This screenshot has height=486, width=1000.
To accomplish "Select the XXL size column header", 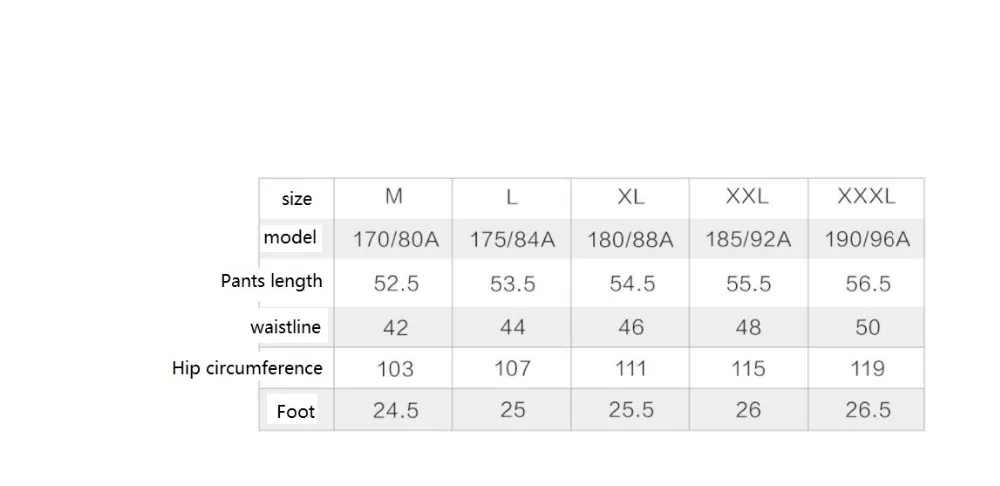I will 747,196.
